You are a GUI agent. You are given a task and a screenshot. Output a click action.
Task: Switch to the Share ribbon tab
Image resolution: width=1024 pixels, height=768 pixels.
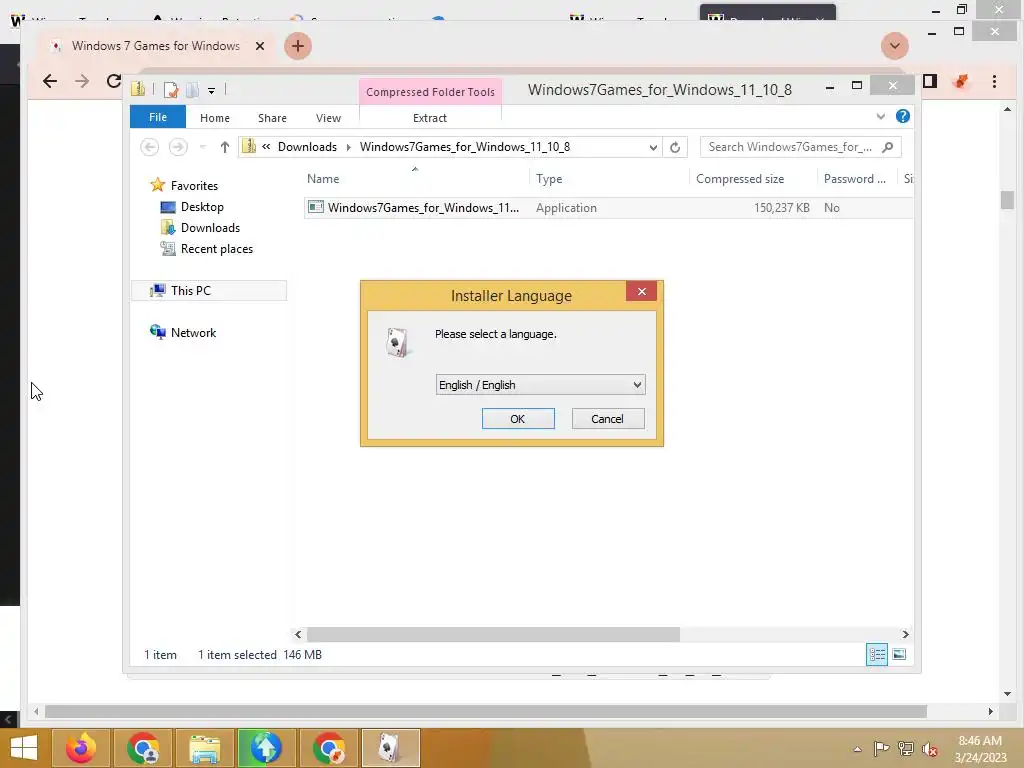tap(272, 118)
